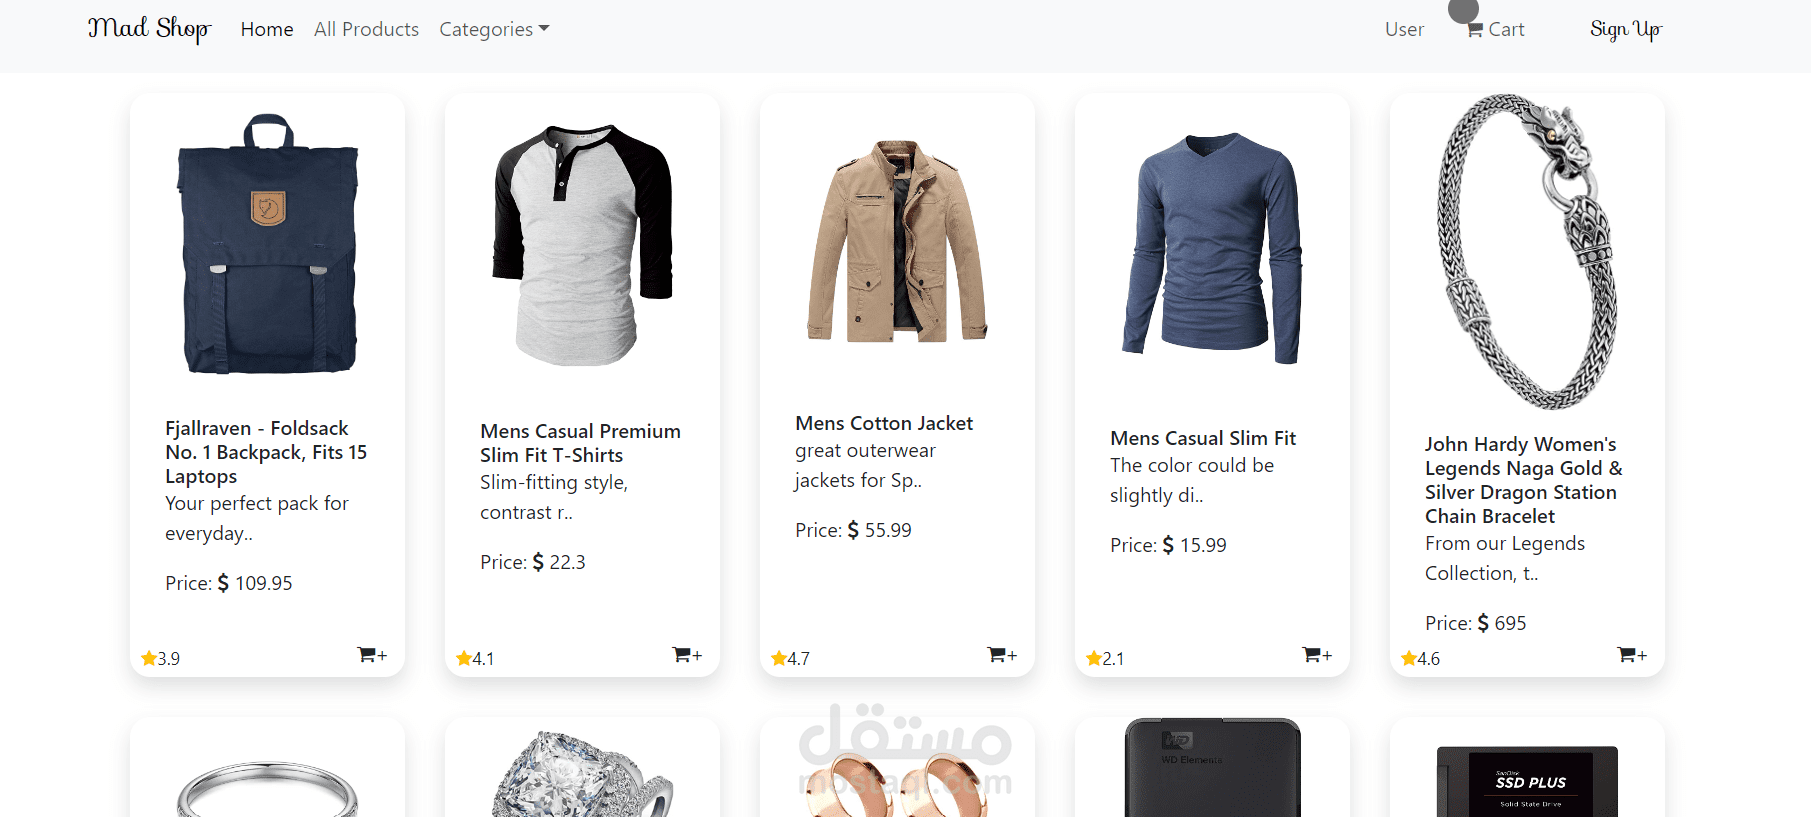
Task: Add John Hardy bracelet to cart
Action: [x=1632, y=655]
